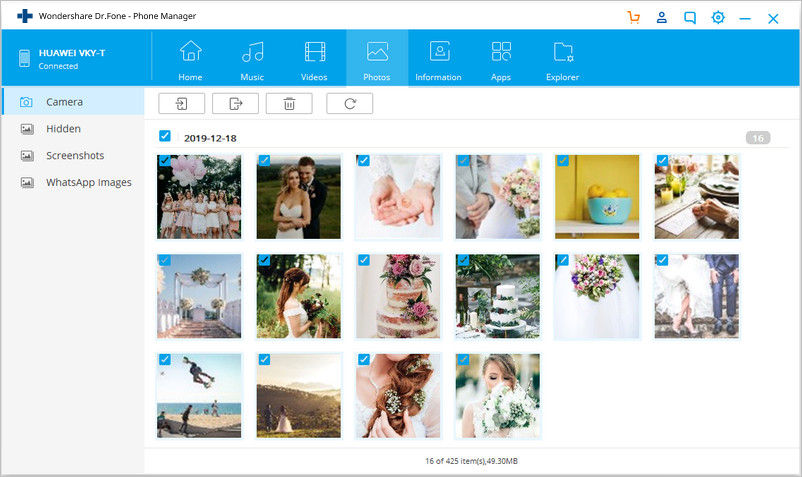Switch to the Videos tab
Screen dimensions: 802x477
(314, 58)
